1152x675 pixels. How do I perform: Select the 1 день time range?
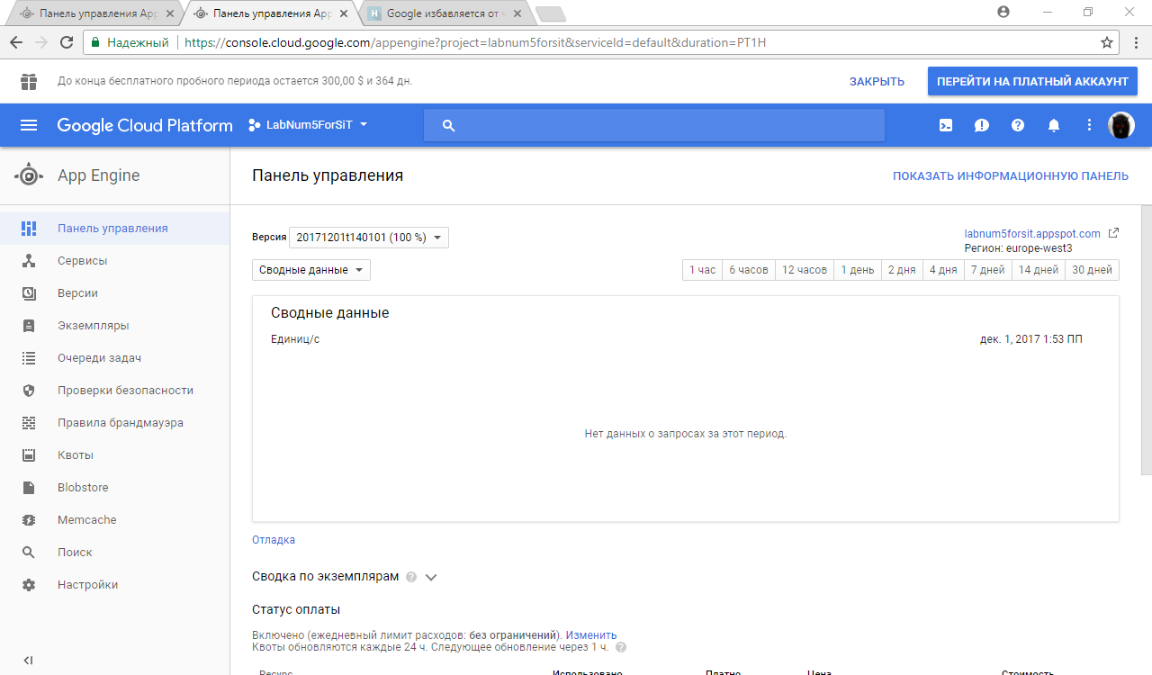point(857,270)
